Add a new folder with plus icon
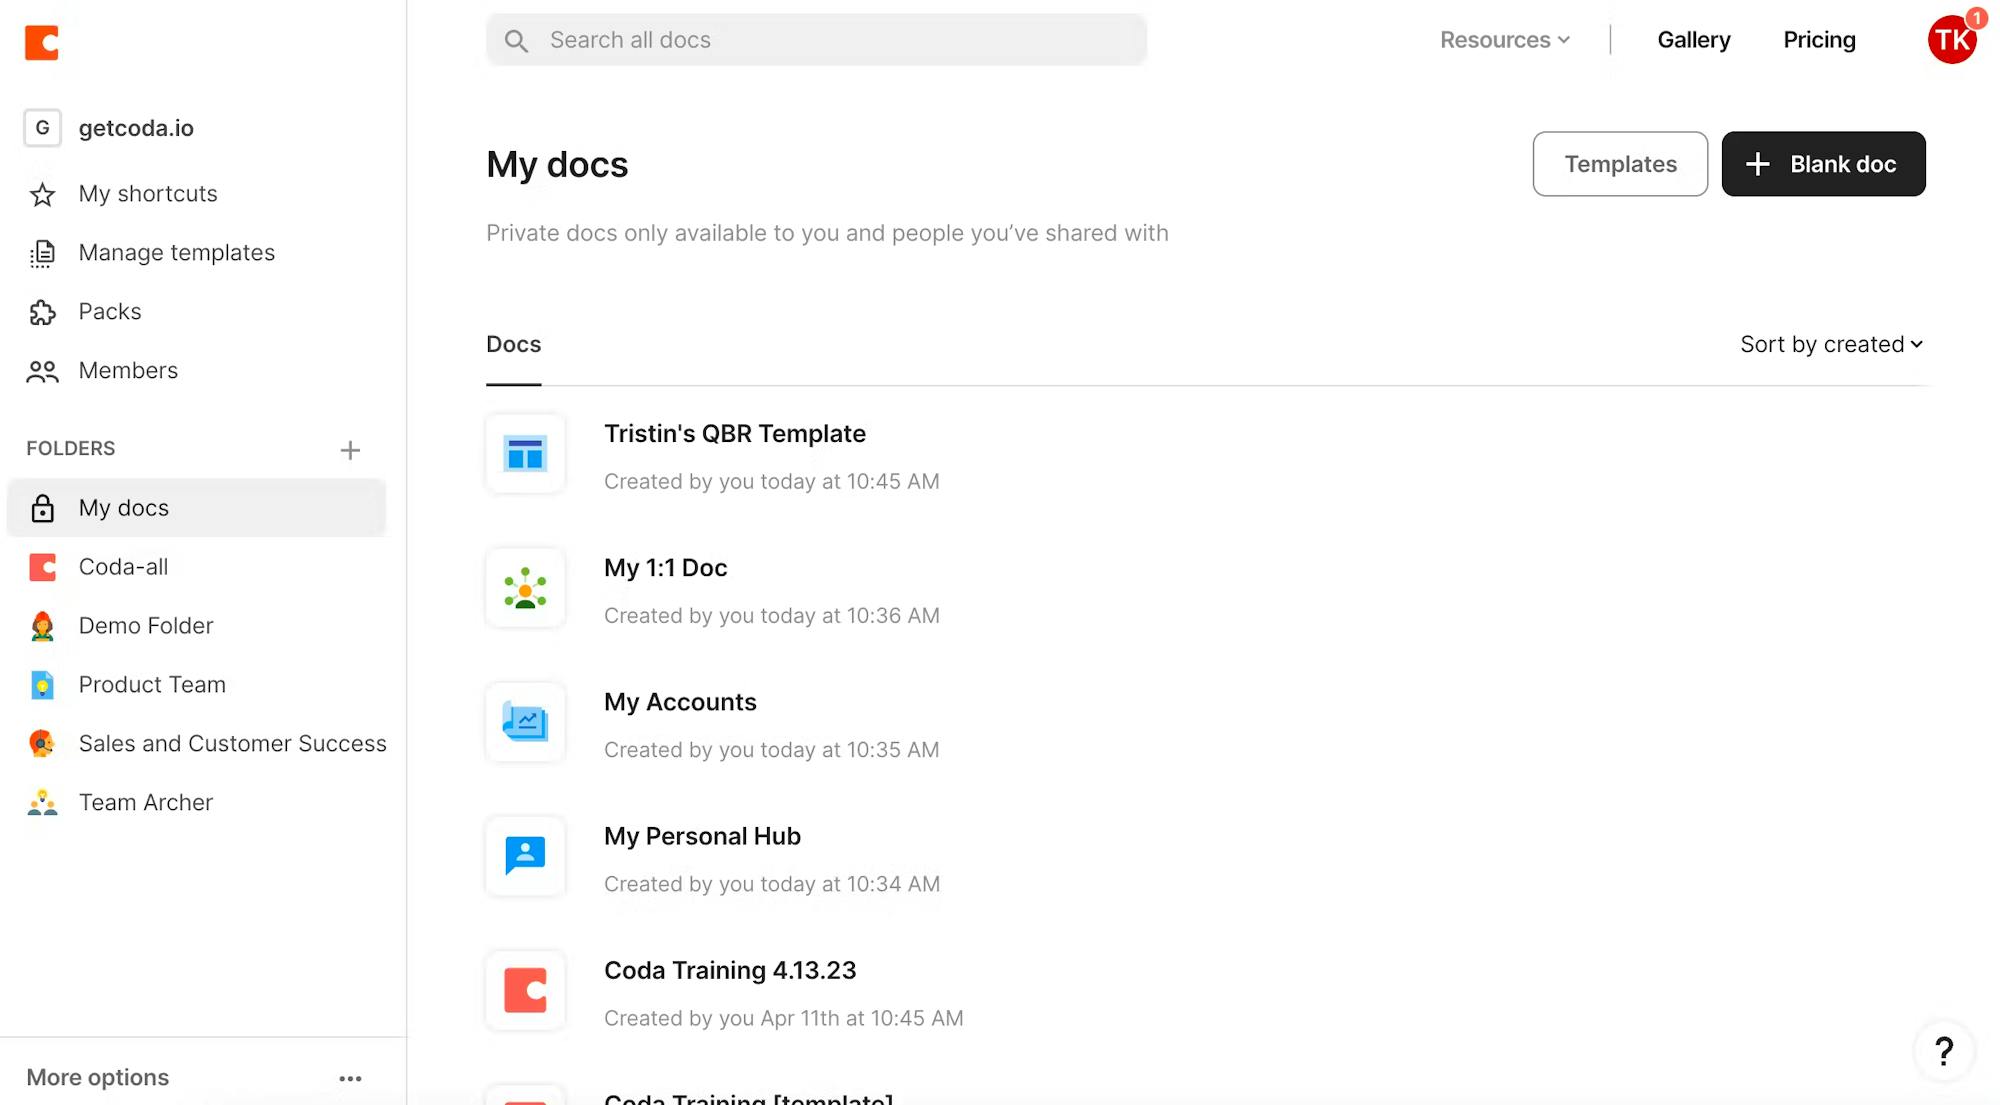2000x1105 pixels. [x=350, y=450]
